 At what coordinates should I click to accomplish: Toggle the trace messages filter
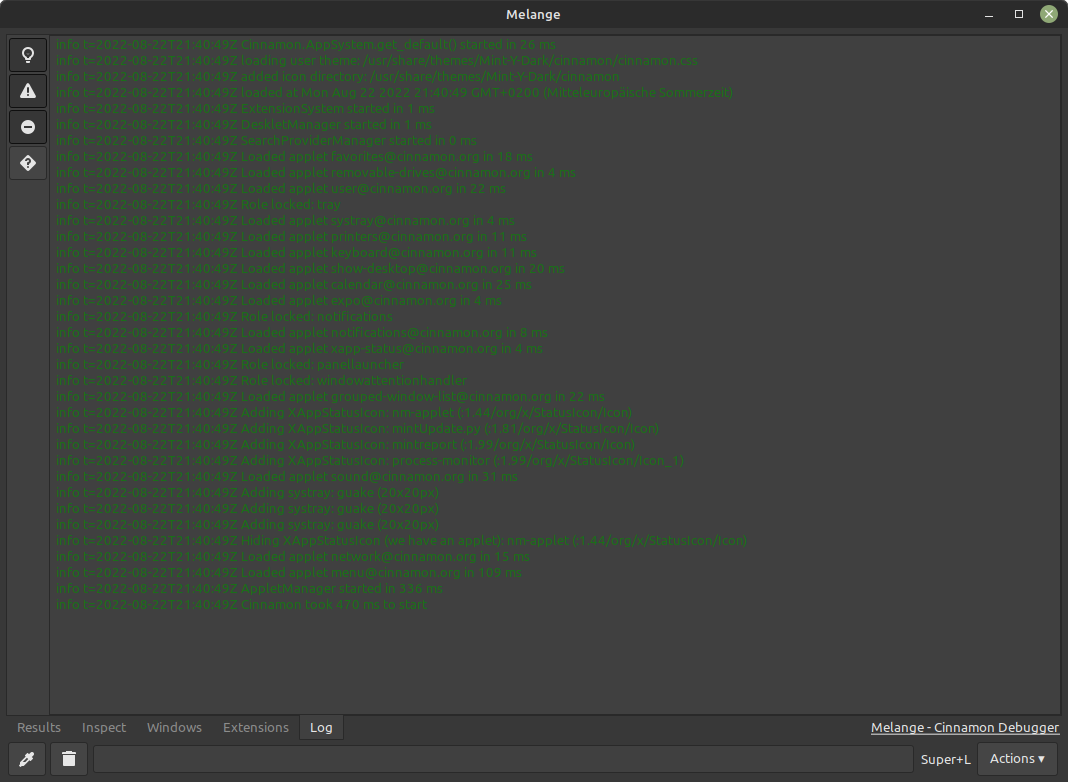(28, 163)
